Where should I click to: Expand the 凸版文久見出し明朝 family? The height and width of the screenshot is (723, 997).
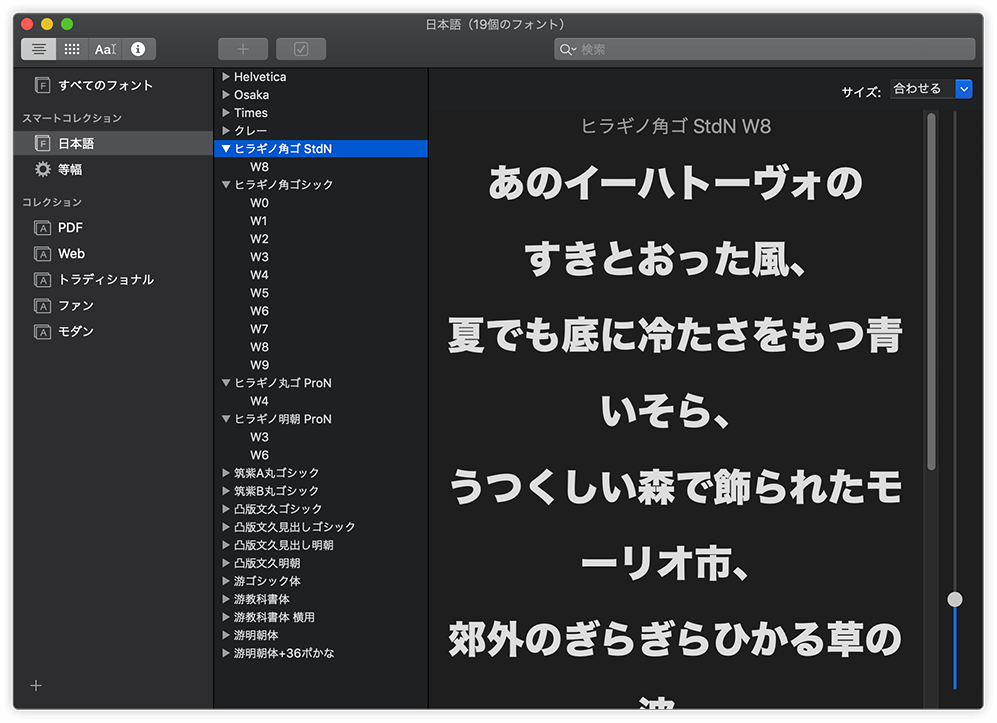click(x=226, y=545)
